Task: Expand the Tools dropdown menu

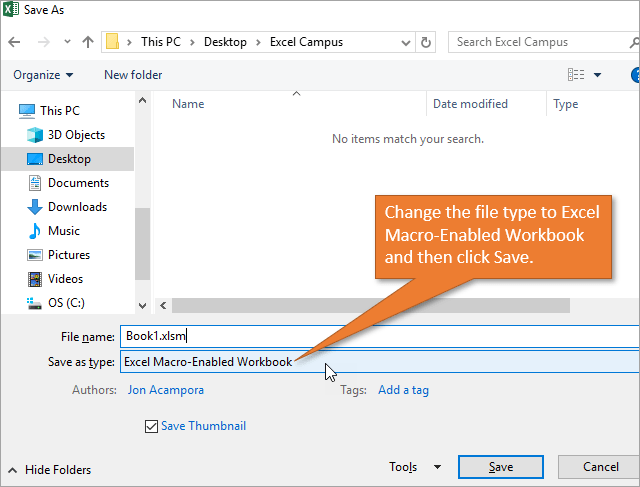Action: tap(415, 467)
